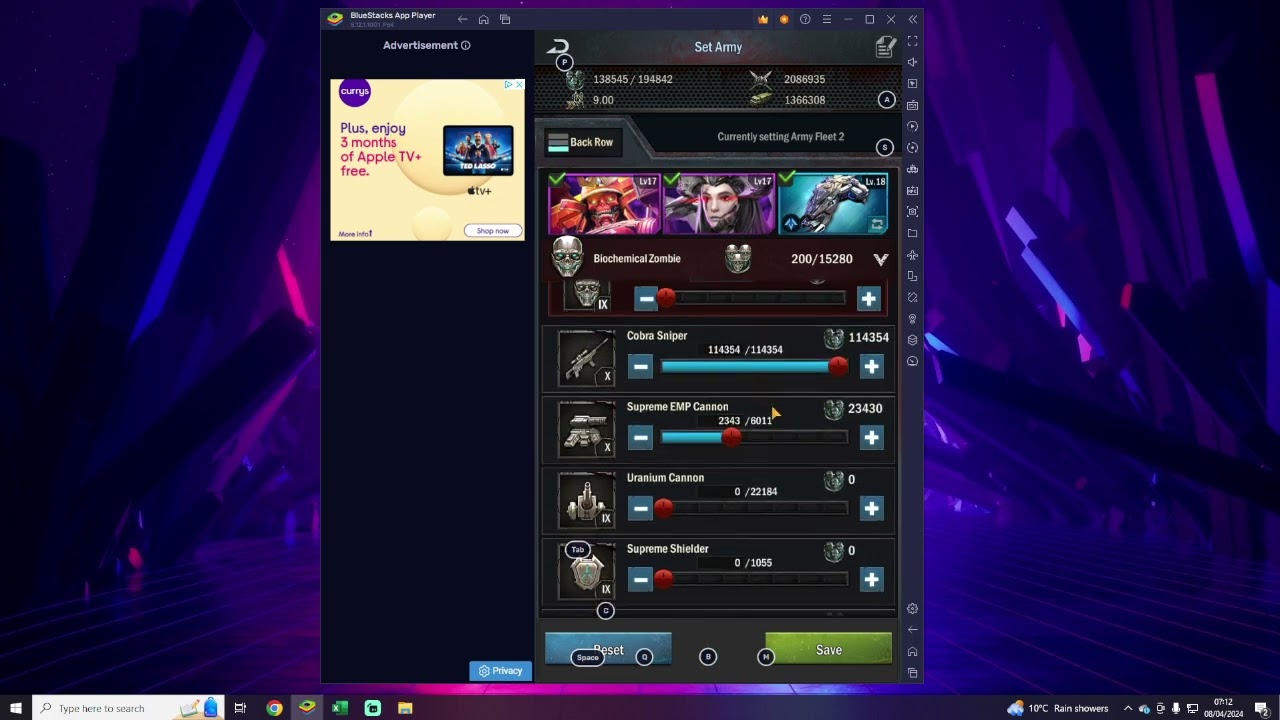The width and height of the screenshot is (1280, 720).
Task: Open the army notes icon beside Set Army
Action: pos(885,47)
